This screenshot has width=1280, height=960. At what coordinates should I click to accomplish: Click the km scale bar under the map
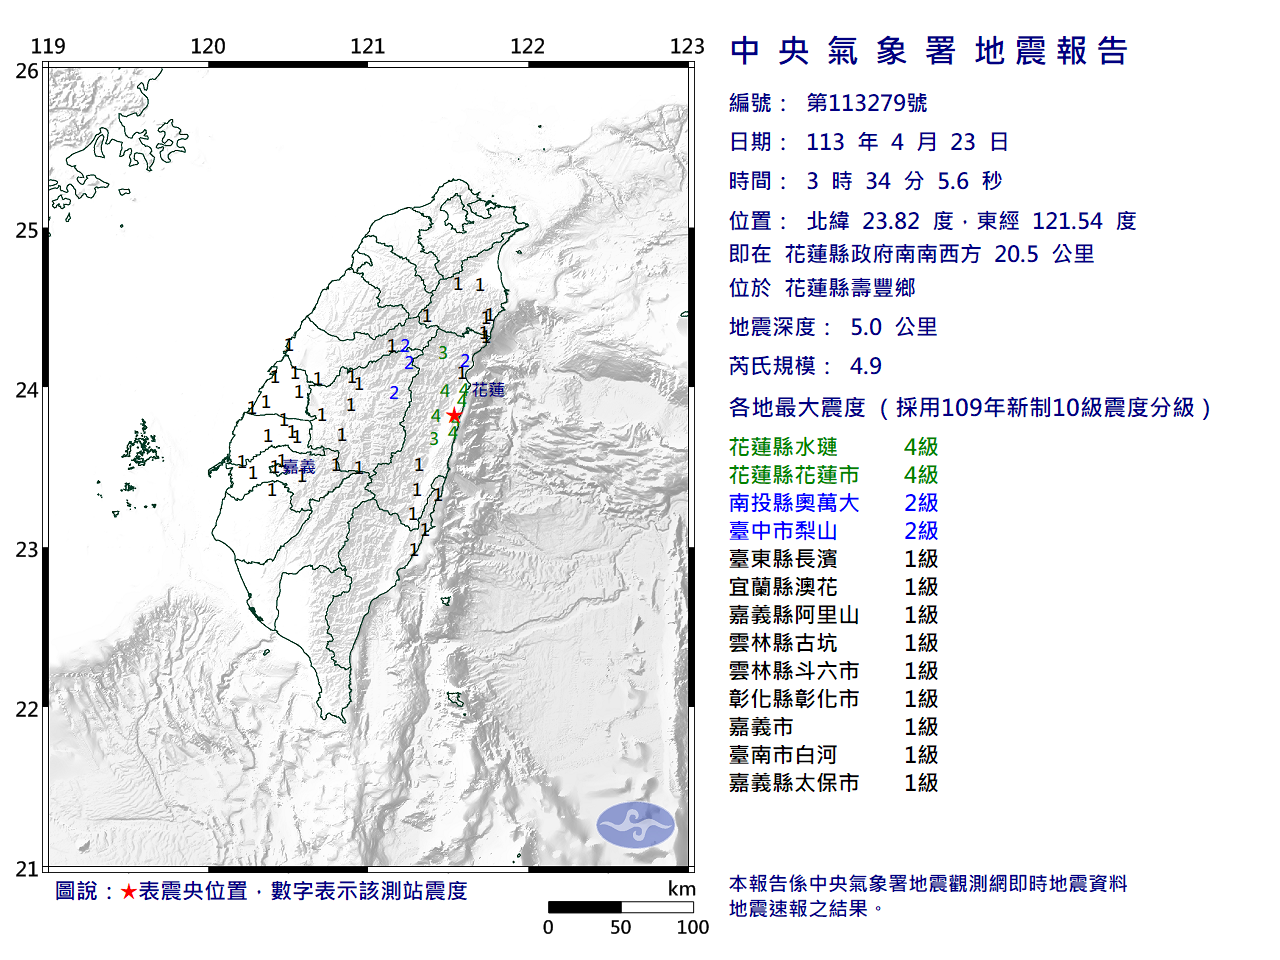[621, 907]
